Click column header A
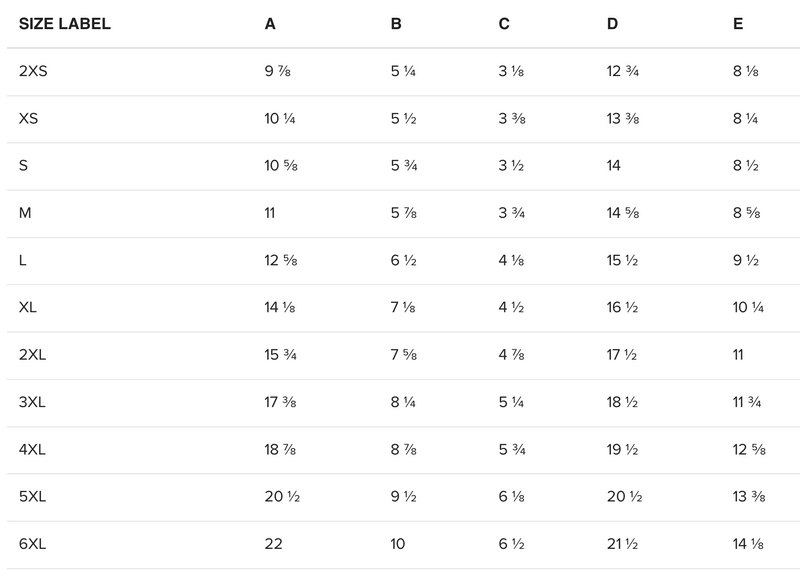Image resolution: width=800 pixels, height=580 pixels. 270,24
